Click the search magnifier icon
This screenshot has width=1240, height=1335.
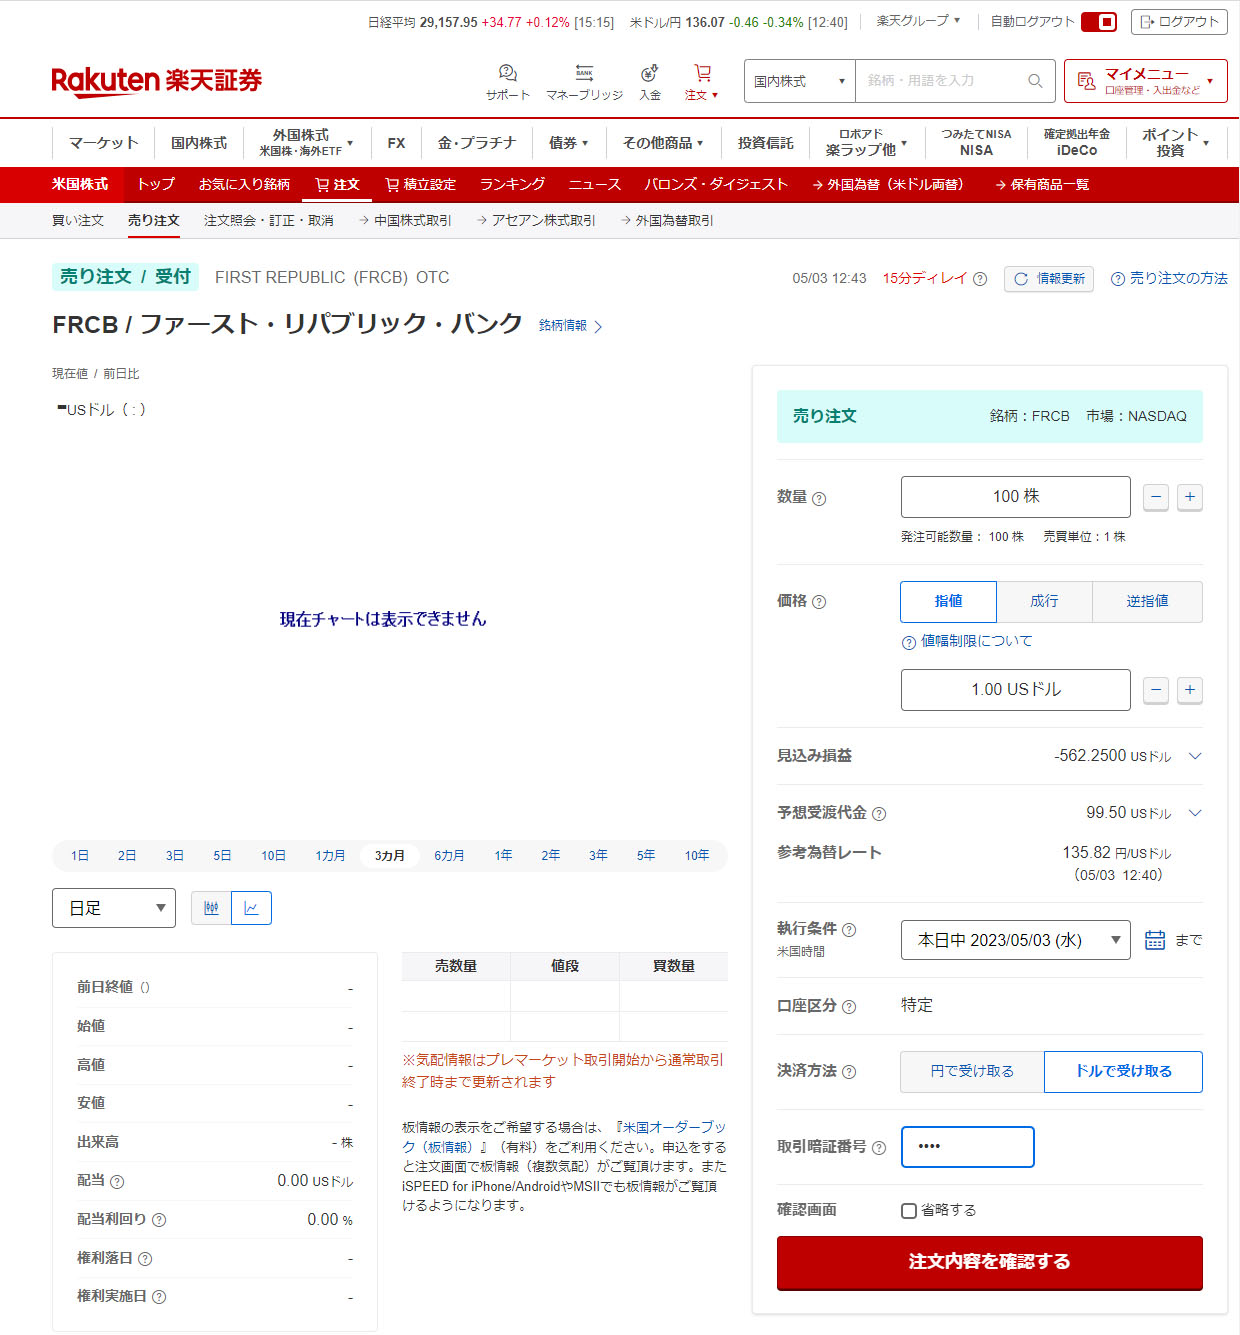click(x=1035, y=81)
